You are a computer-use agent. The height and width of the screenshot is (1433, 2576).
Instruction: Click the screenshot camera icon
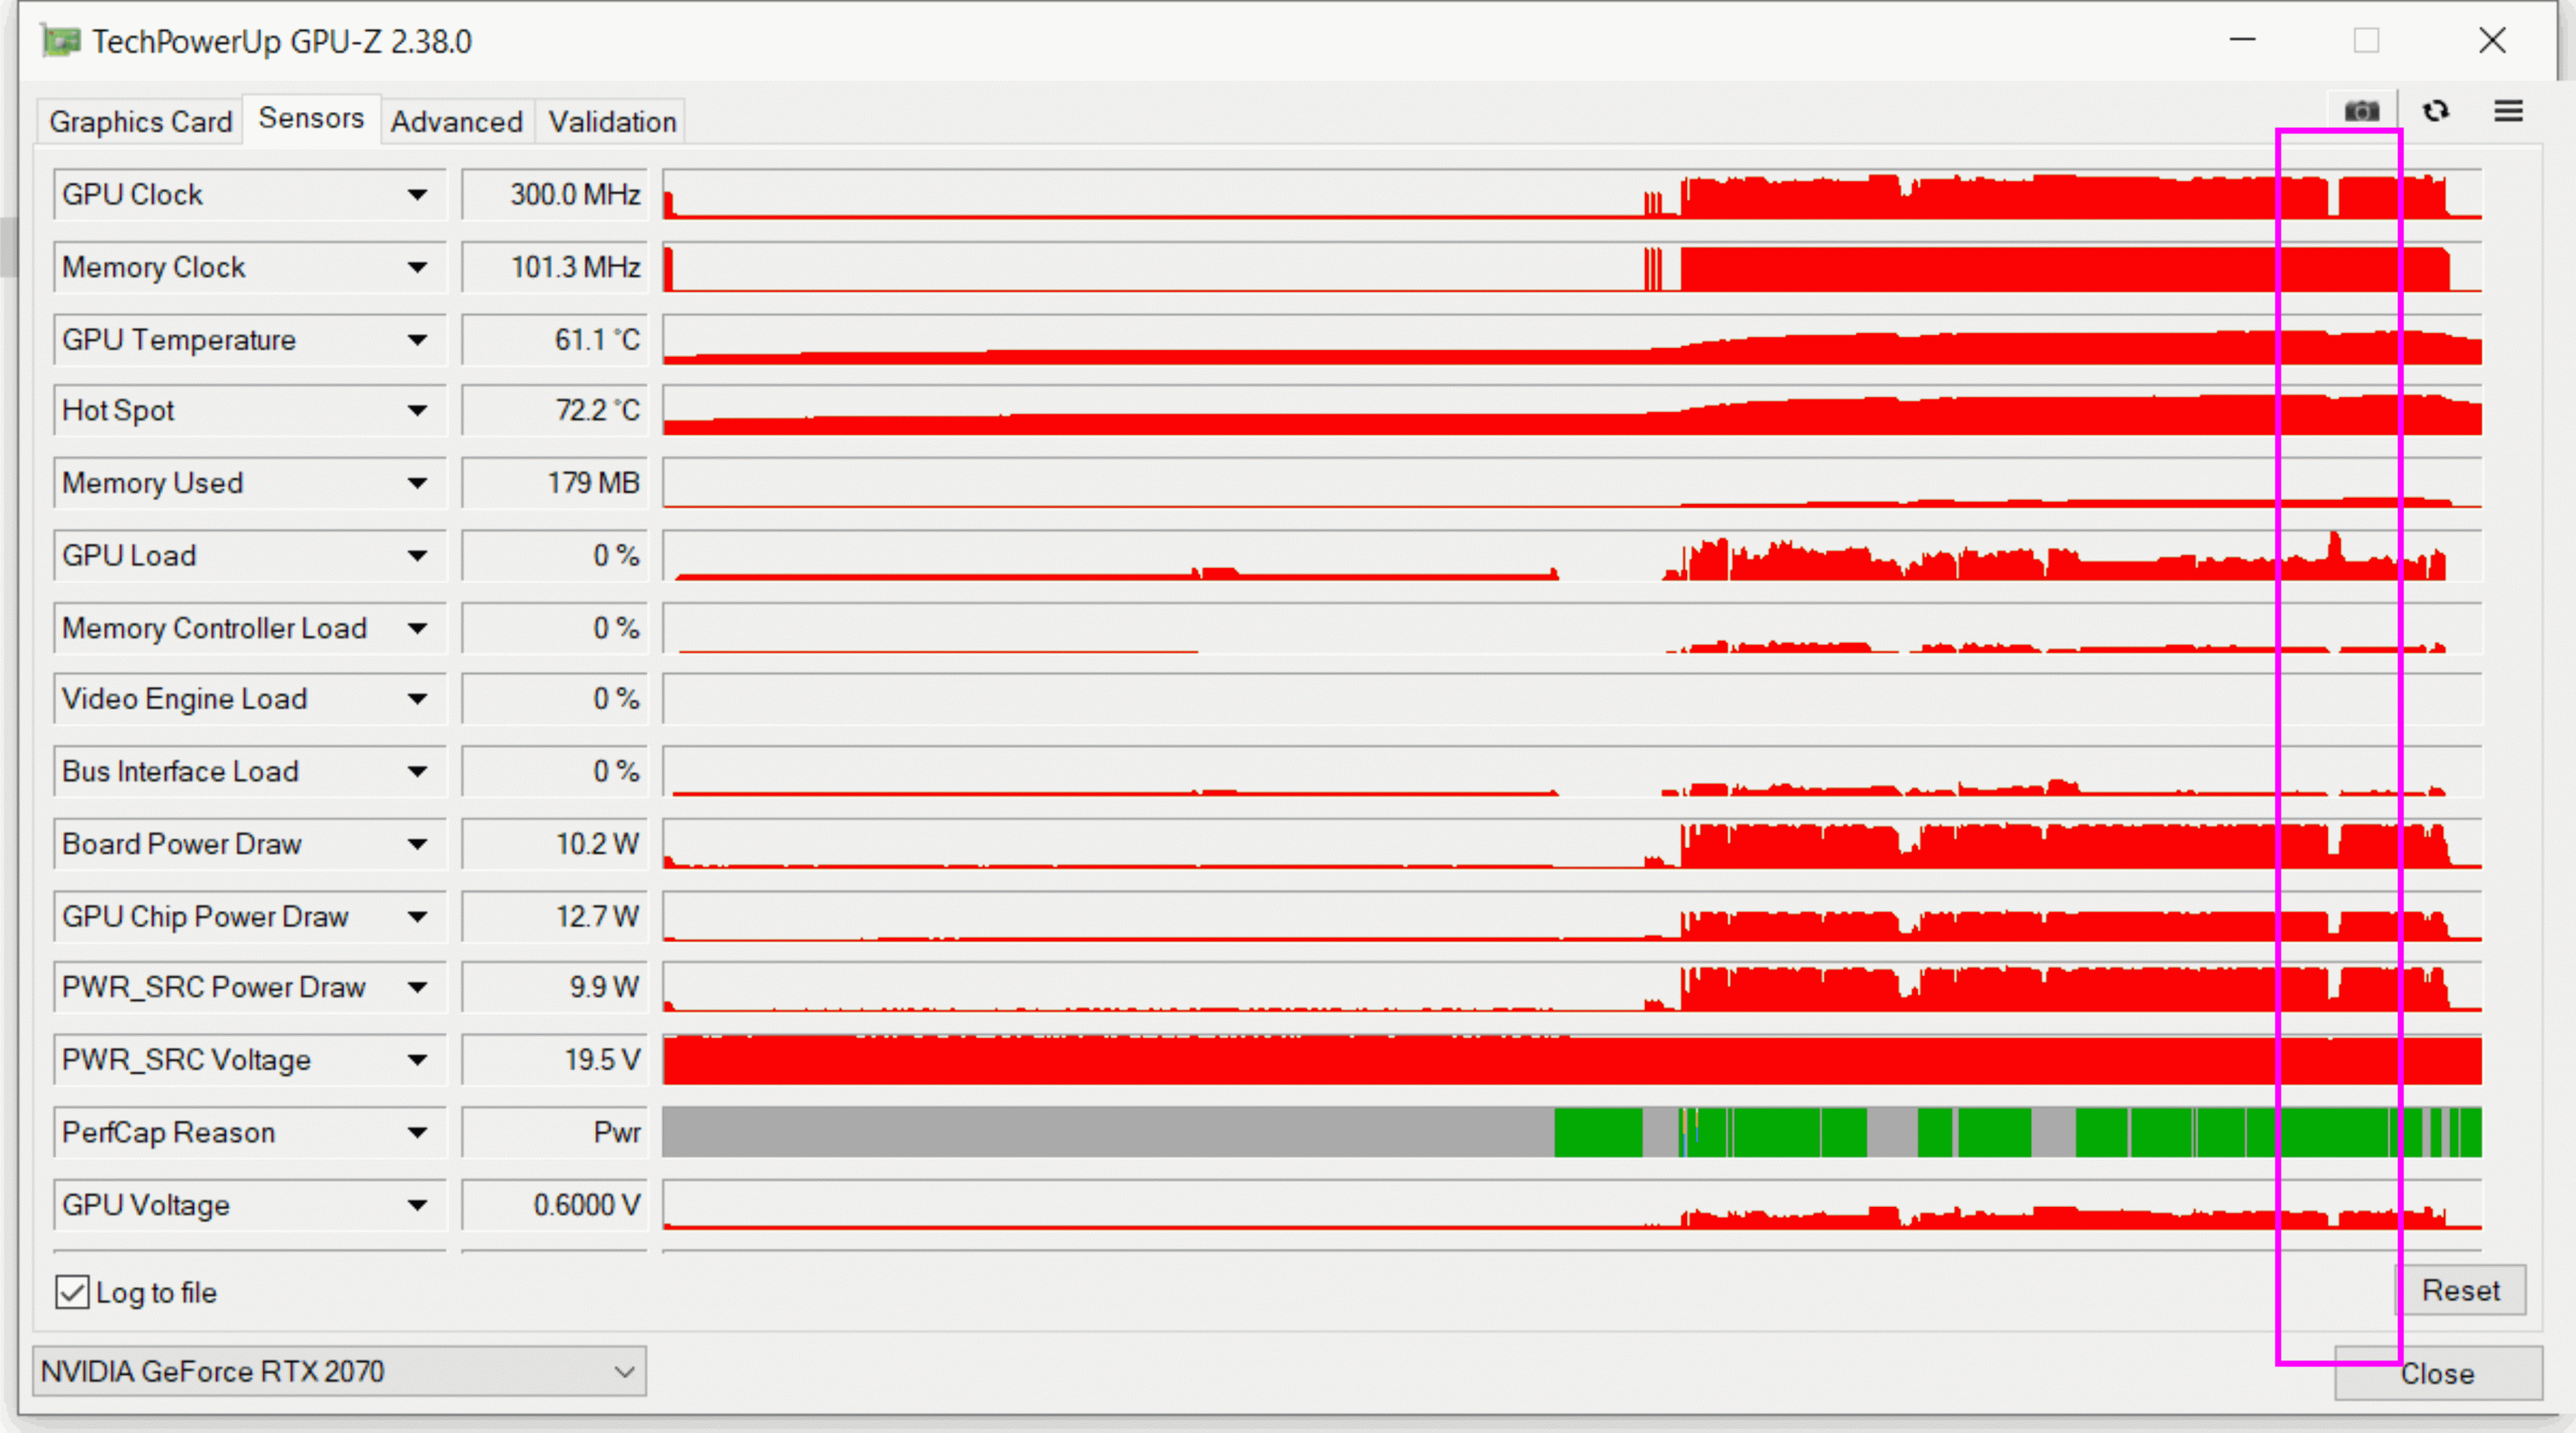pos(2361,111)
